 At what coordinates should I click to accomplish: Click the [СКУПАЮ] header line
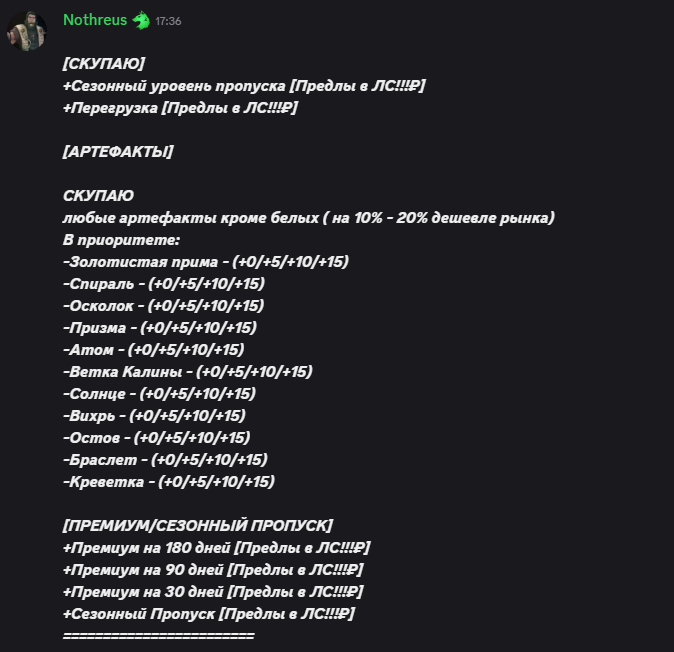tap(104, 64)
